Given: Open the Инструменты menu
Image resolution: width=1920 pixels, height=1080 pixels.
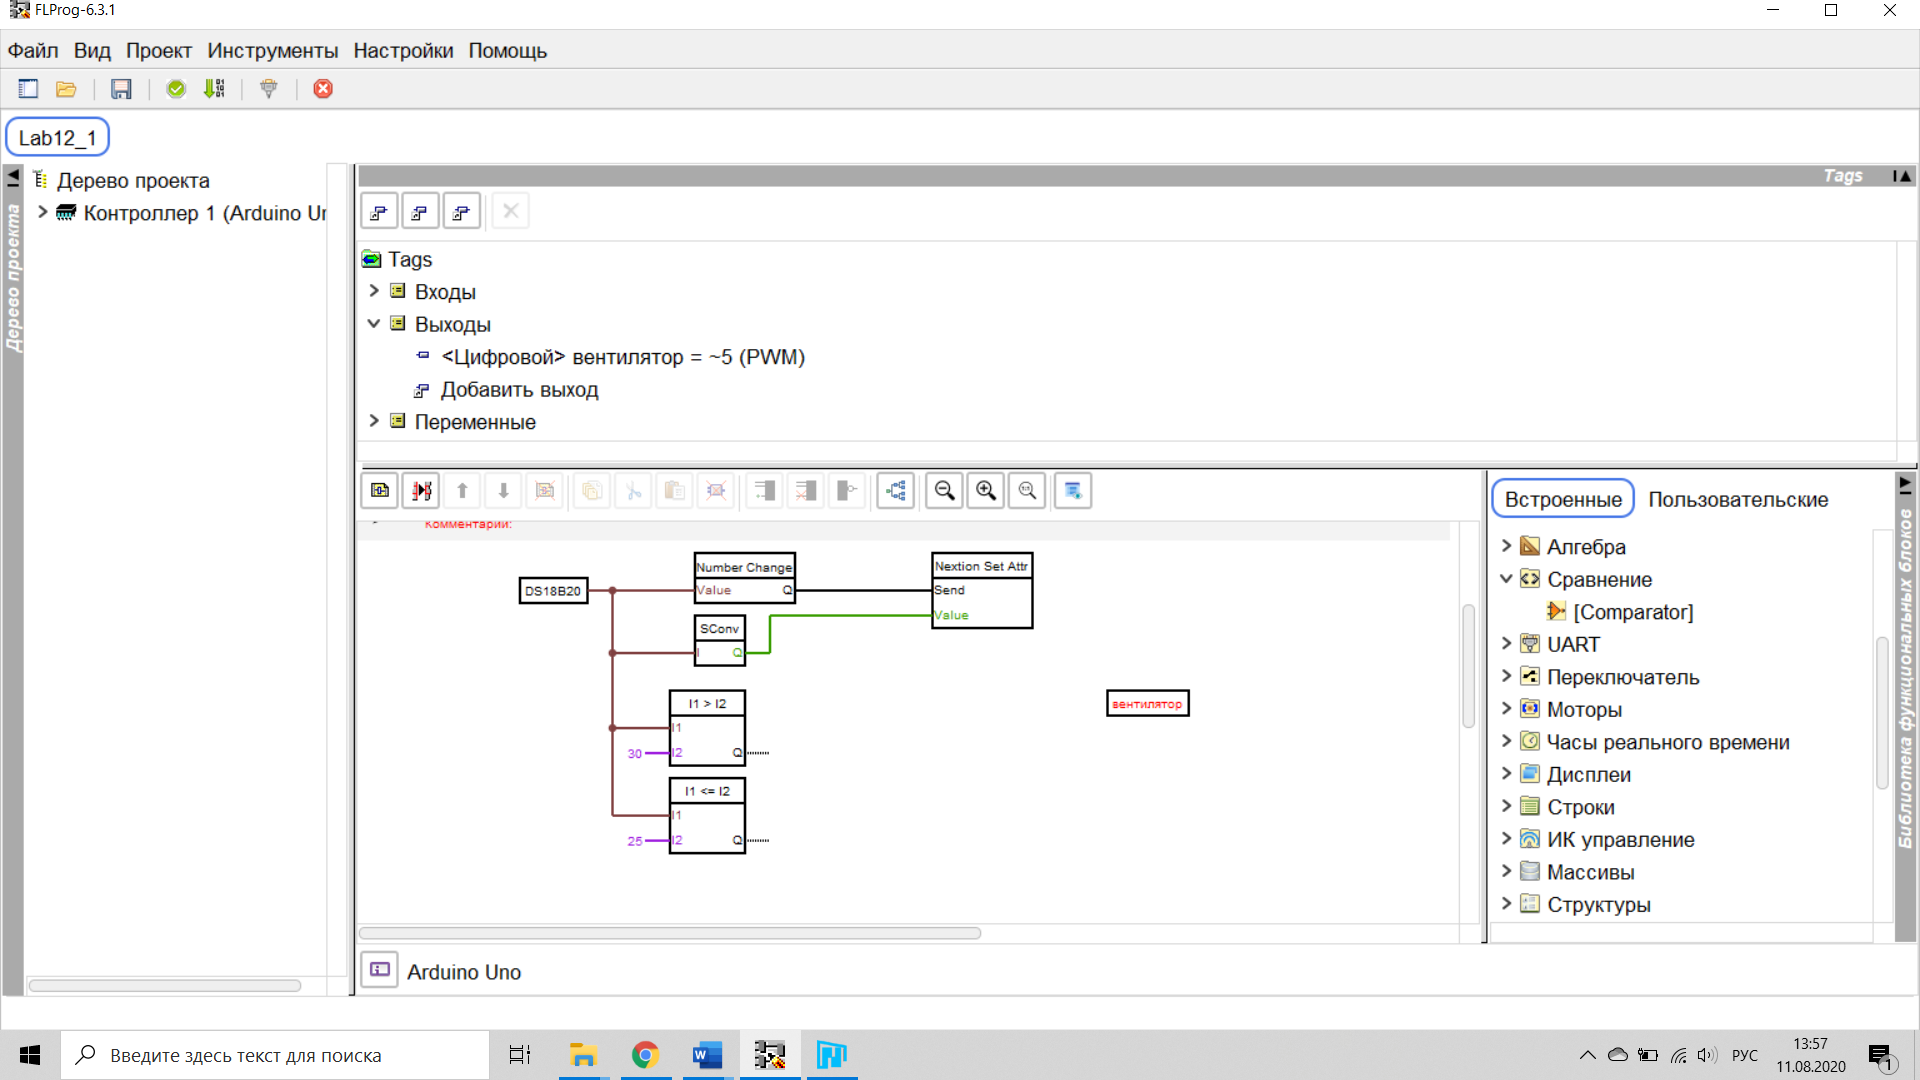Looking at the screenshot, I should pyautogui.click(x=272, y=51).
